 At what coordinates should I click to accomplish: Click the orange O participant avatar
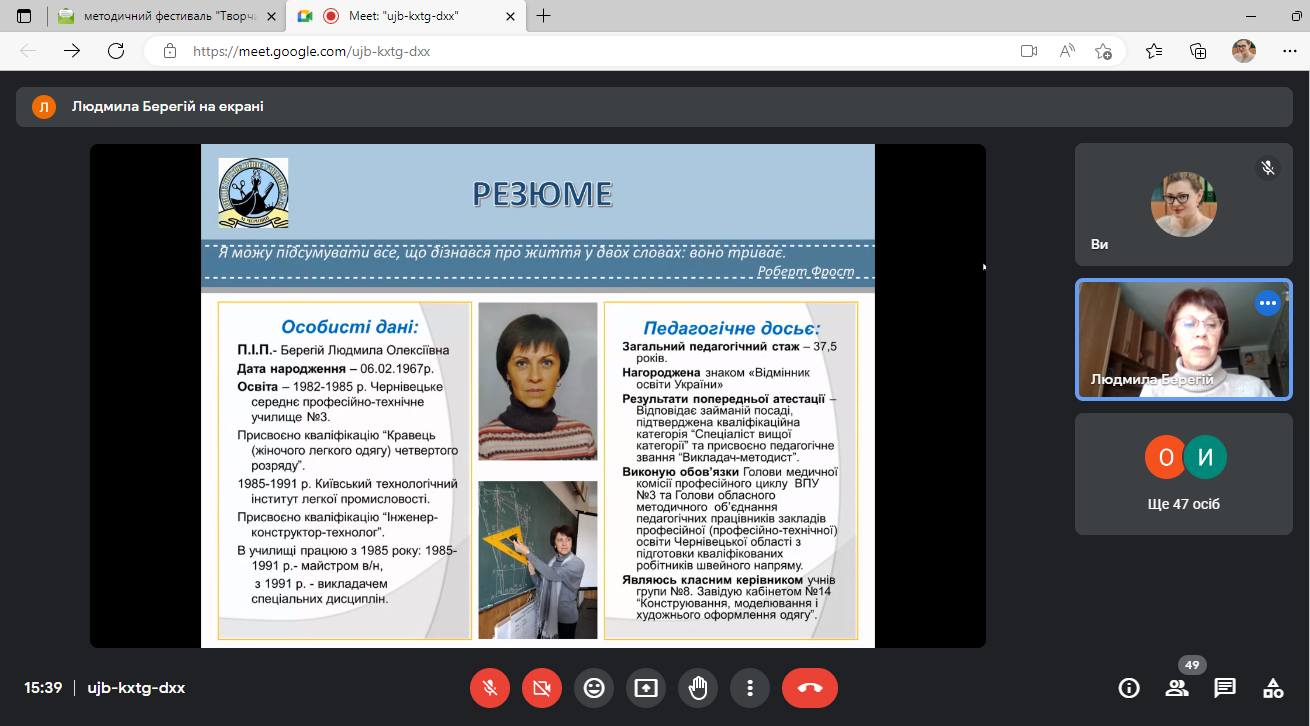[1166, 458]
